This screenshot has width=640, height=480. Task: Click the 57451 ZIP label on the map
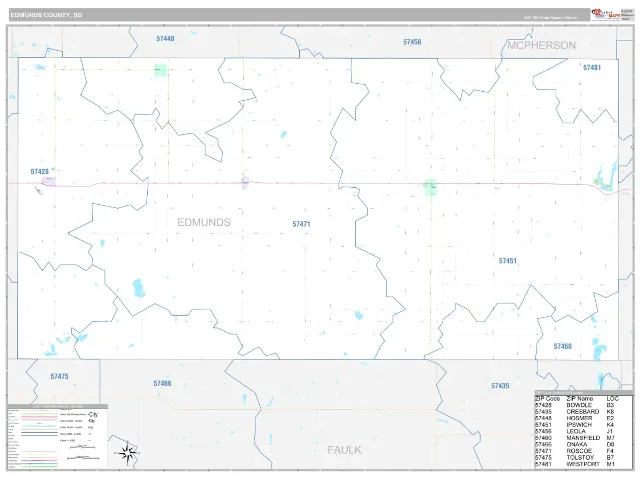[508, 261]
